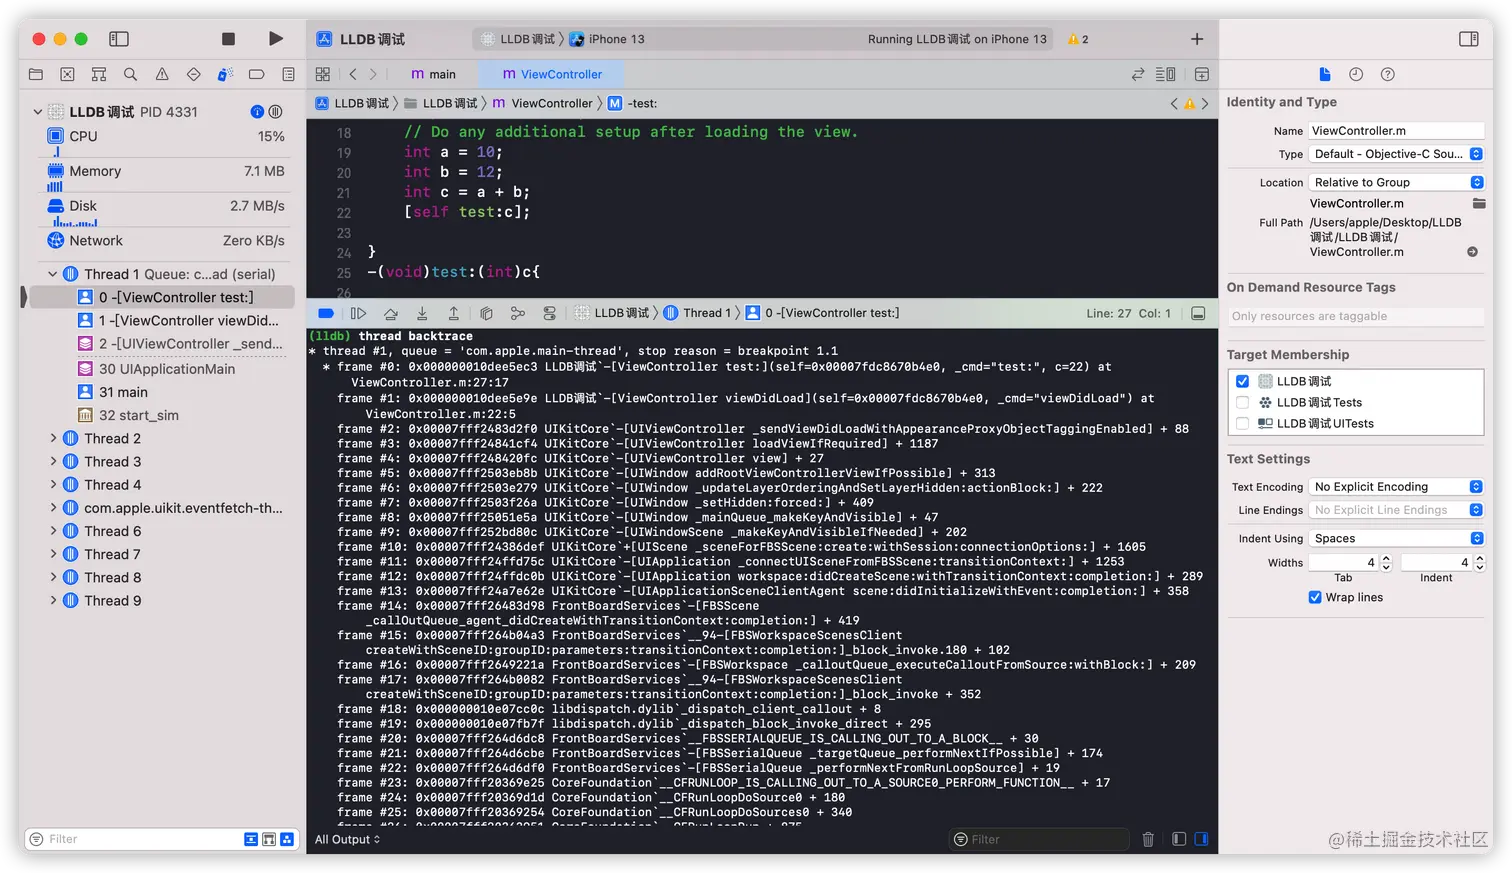The width and height of the screenshot is (1512, 873).
Task: Open the Source Control navigator icon
Action: tap(67, 74)
